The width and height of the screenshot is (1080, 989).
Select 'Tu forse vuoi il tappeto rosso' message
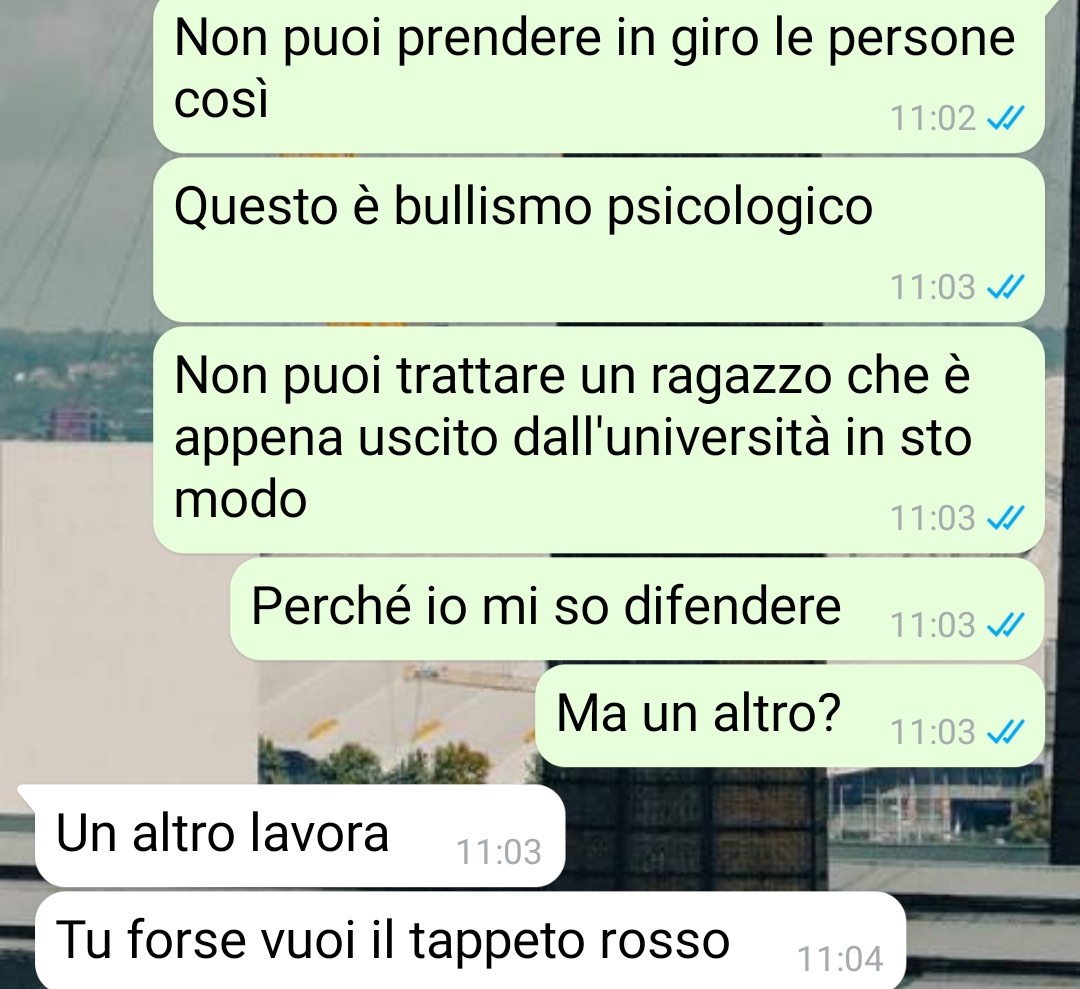coord(470,941)
